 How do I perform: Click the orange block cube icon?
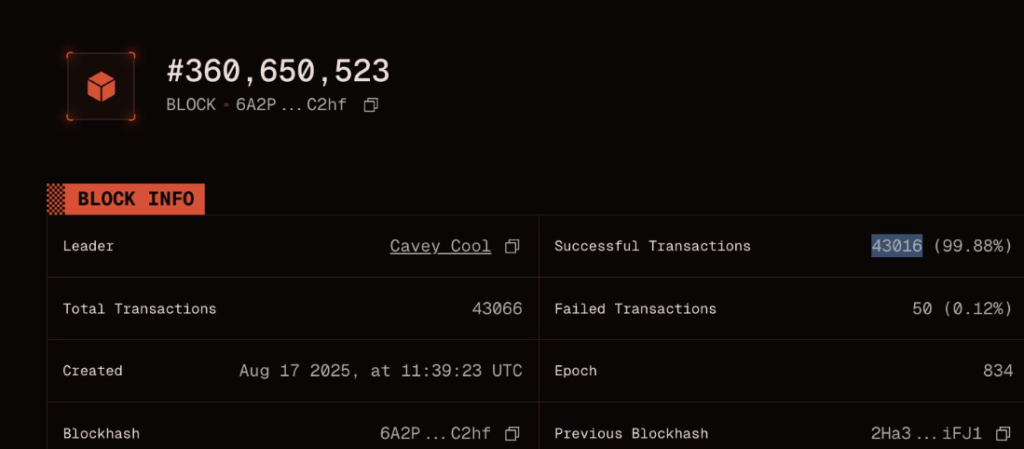click(x=101, y=87)
